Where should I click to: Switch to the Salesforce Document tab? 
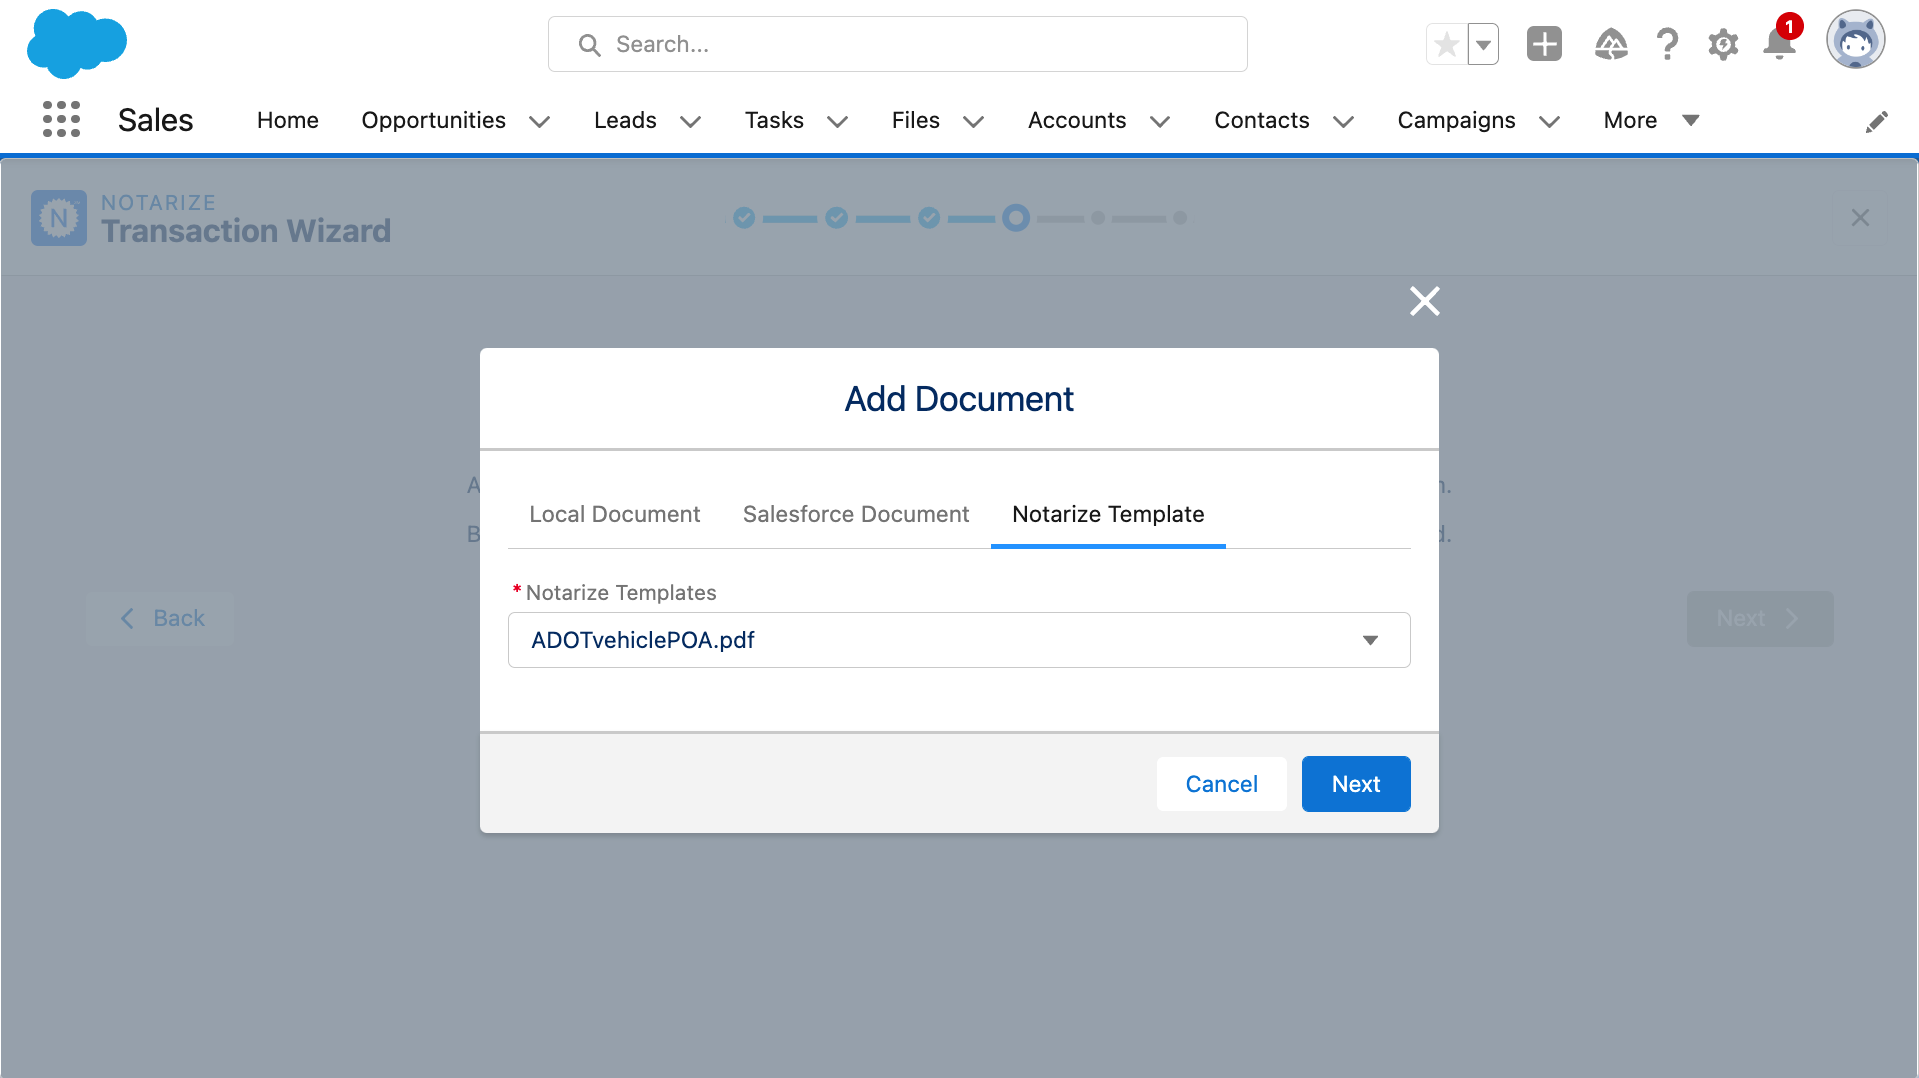tap(856, 514)
